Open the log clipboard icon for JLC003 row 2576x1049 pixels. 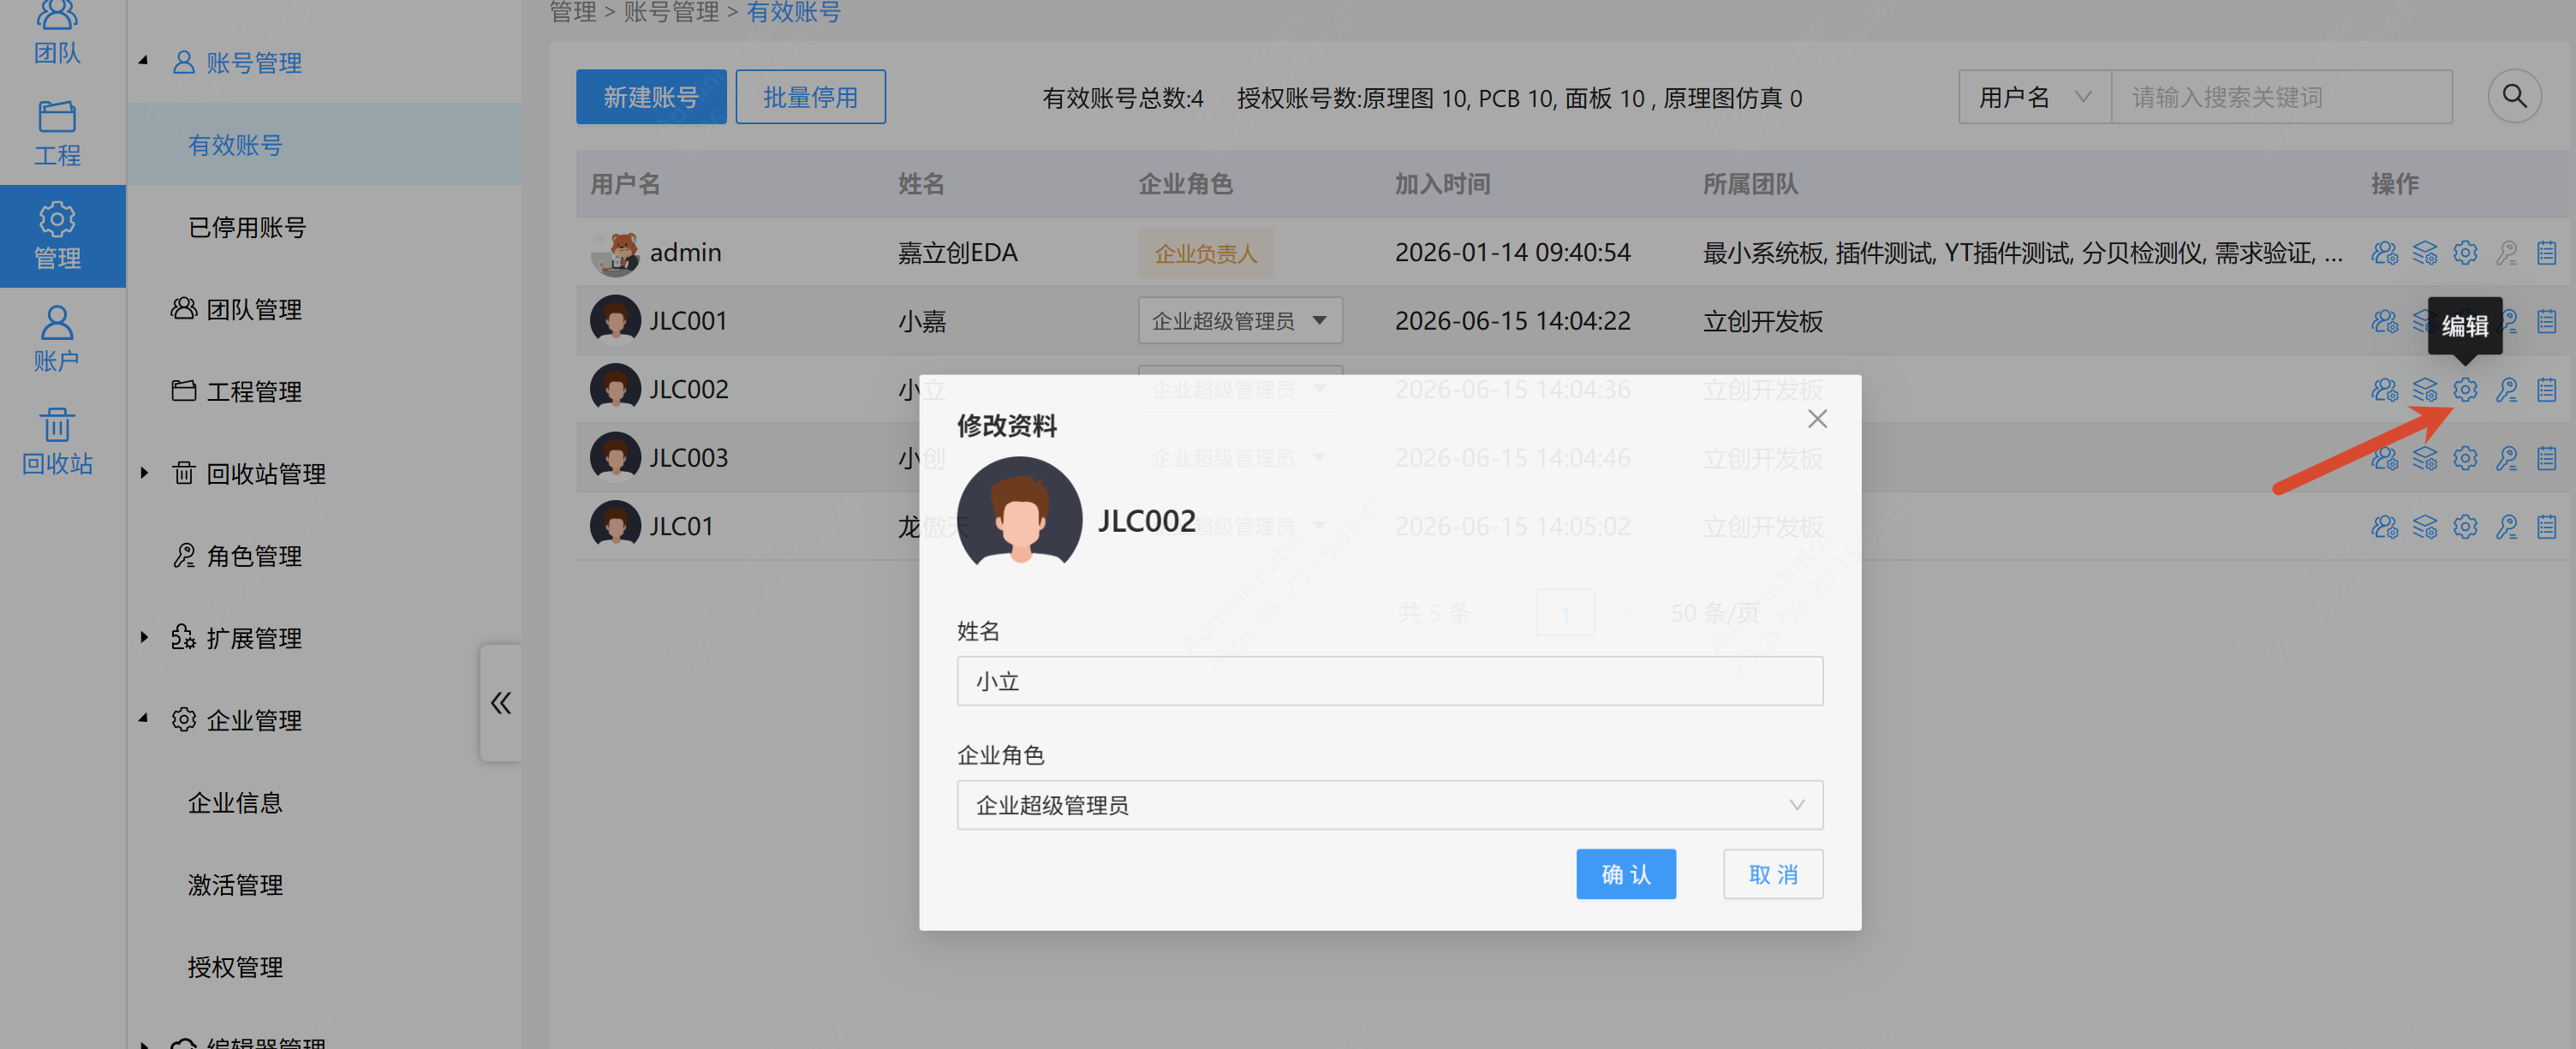(x=2546, y=458)
